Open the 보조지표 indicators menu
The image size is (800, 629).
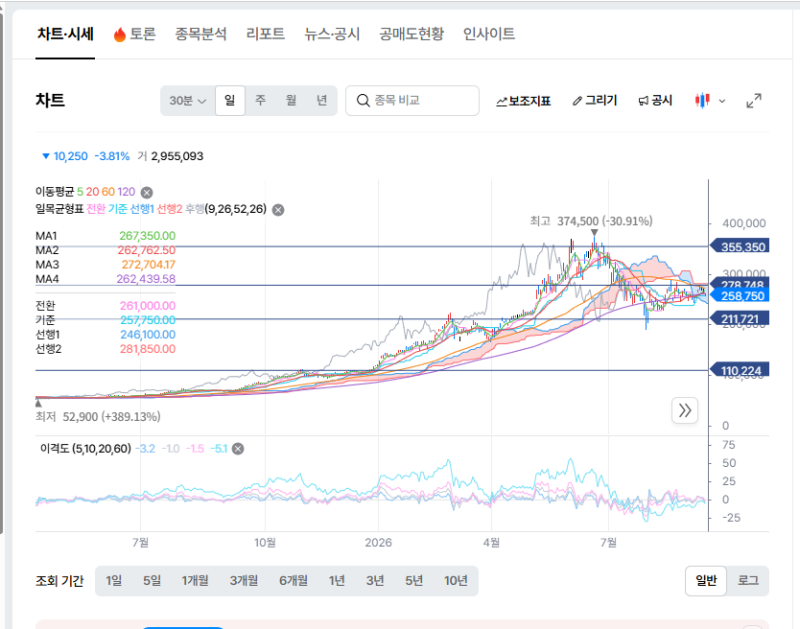[x=523, y=101]
